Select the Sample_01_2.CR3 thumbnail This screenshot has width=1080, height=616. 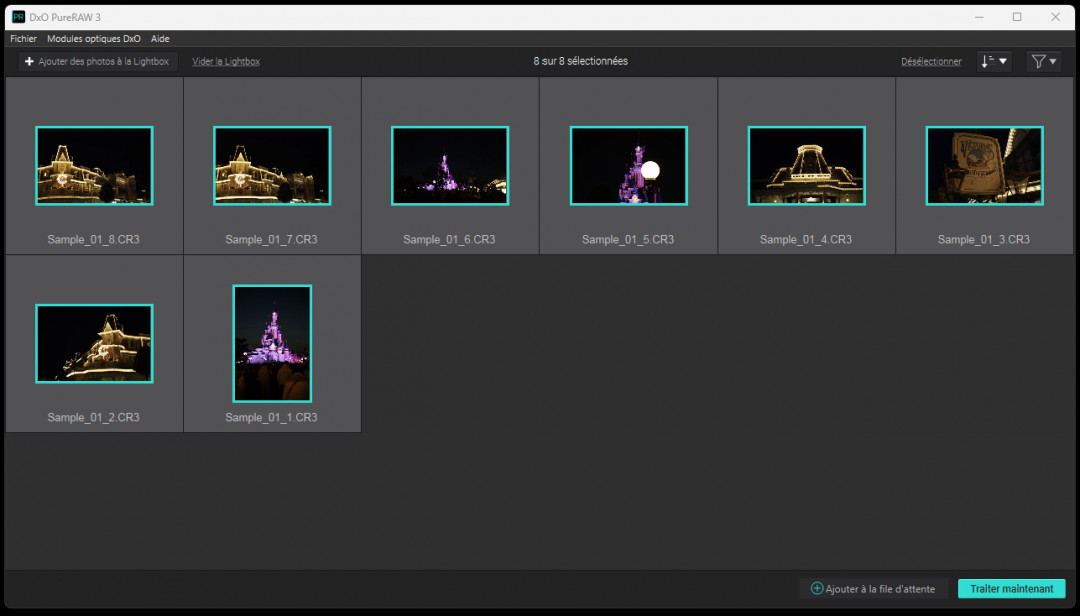click(x=94, y=343)
